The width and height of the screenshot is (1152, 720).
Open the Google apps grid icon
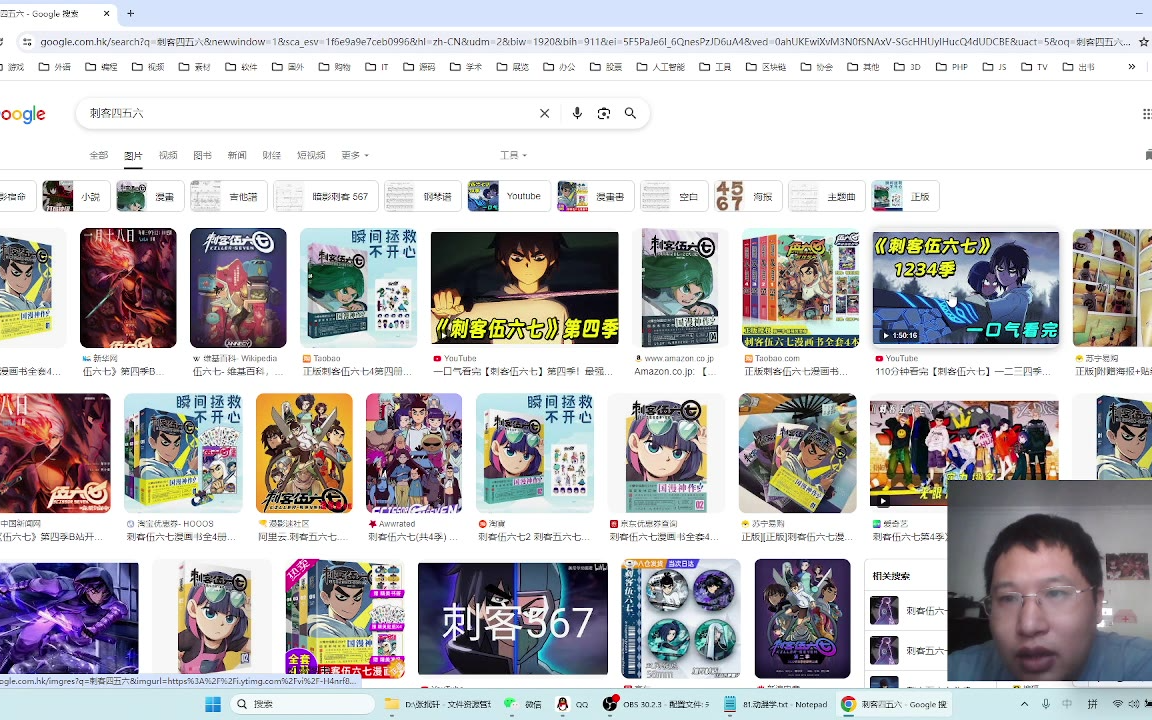pyautogui.click(x=1147, y=113)
